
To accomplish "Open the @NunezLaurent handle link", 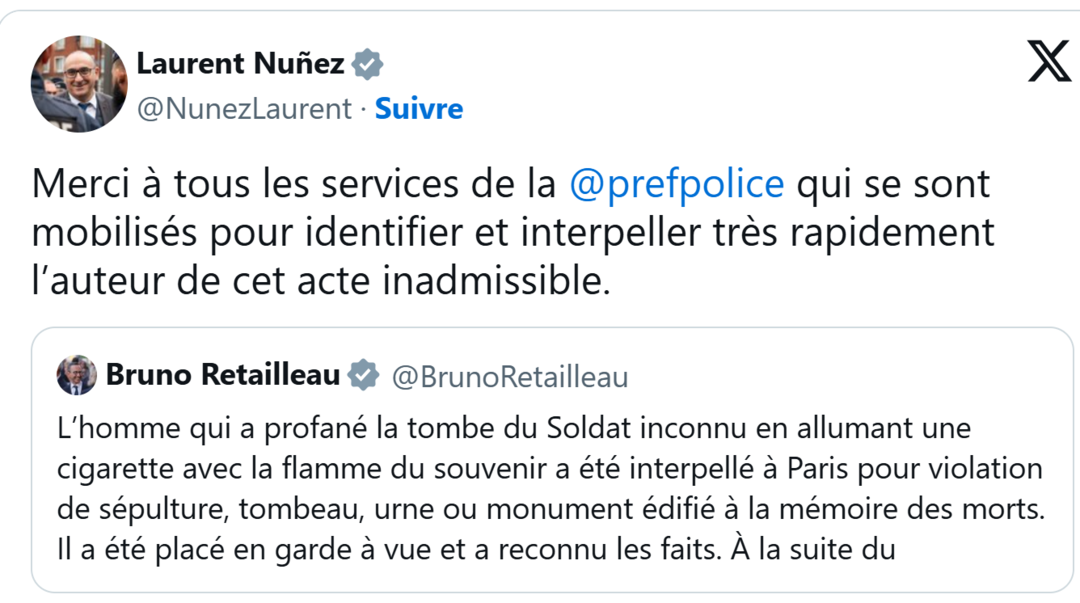I will tap(244, 108).
